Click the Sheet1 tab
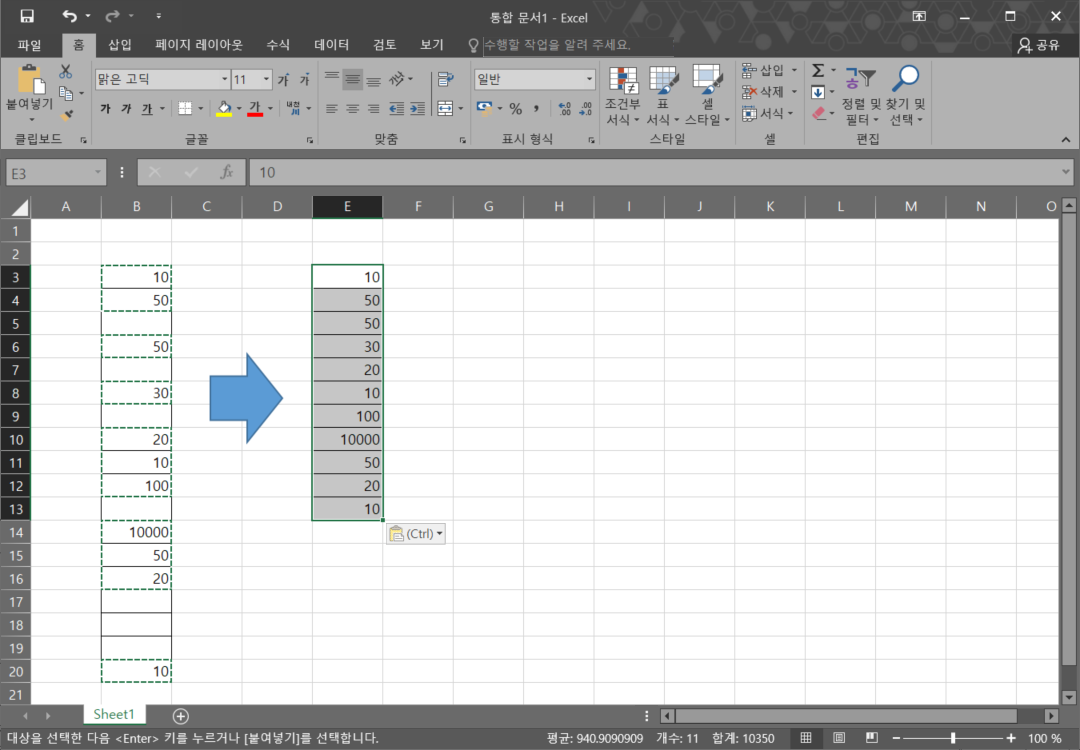Image resolution: width=1080 pixels, height=750 pixels. [x=114, y=714]
